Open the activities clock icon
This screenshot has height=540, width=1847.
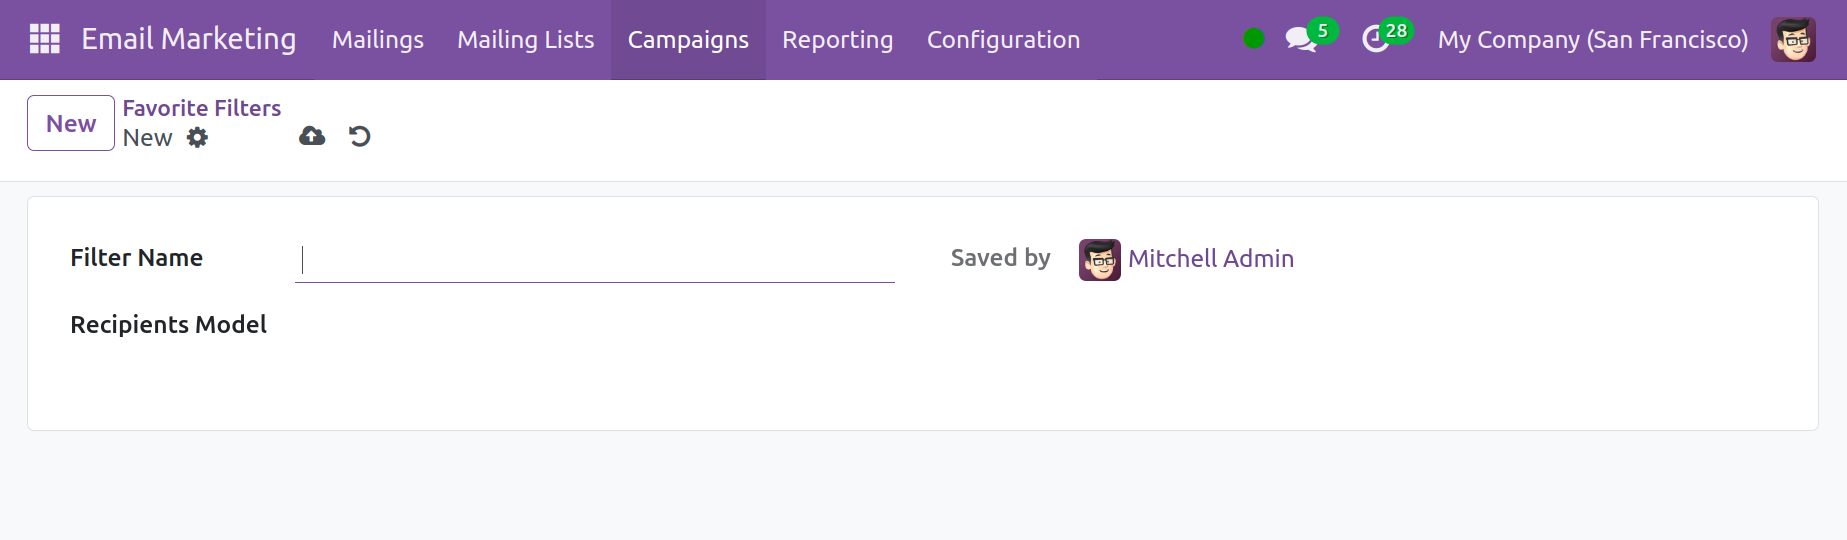tap(1376, 39)
